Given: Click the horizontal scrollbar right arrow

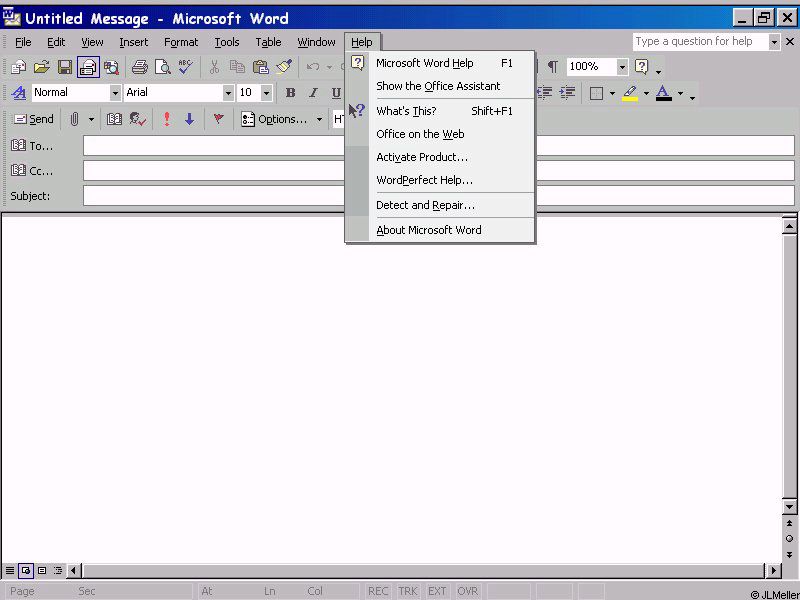Looking at the screenshot, I should click(x=773, y=570).
